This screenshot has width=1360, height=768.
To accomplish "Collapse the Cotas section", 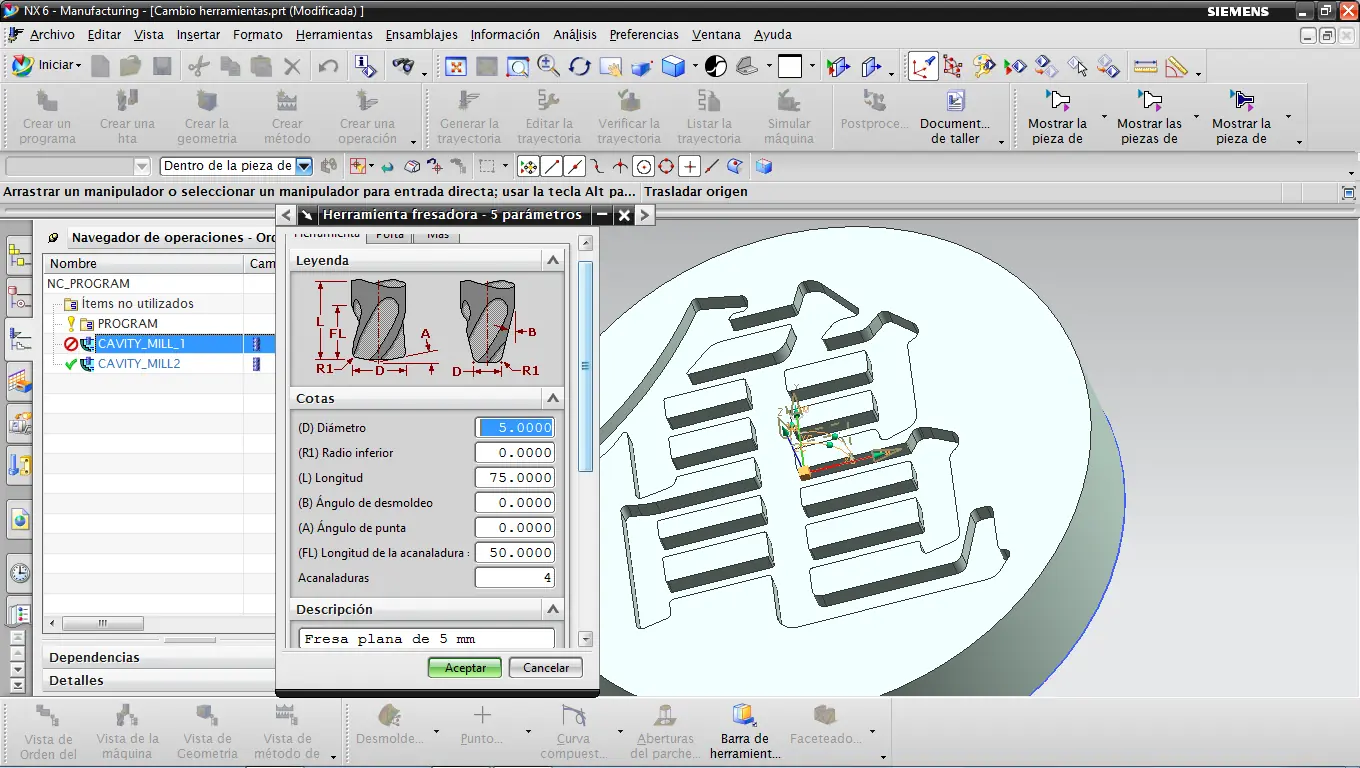I will coord(552,398).
